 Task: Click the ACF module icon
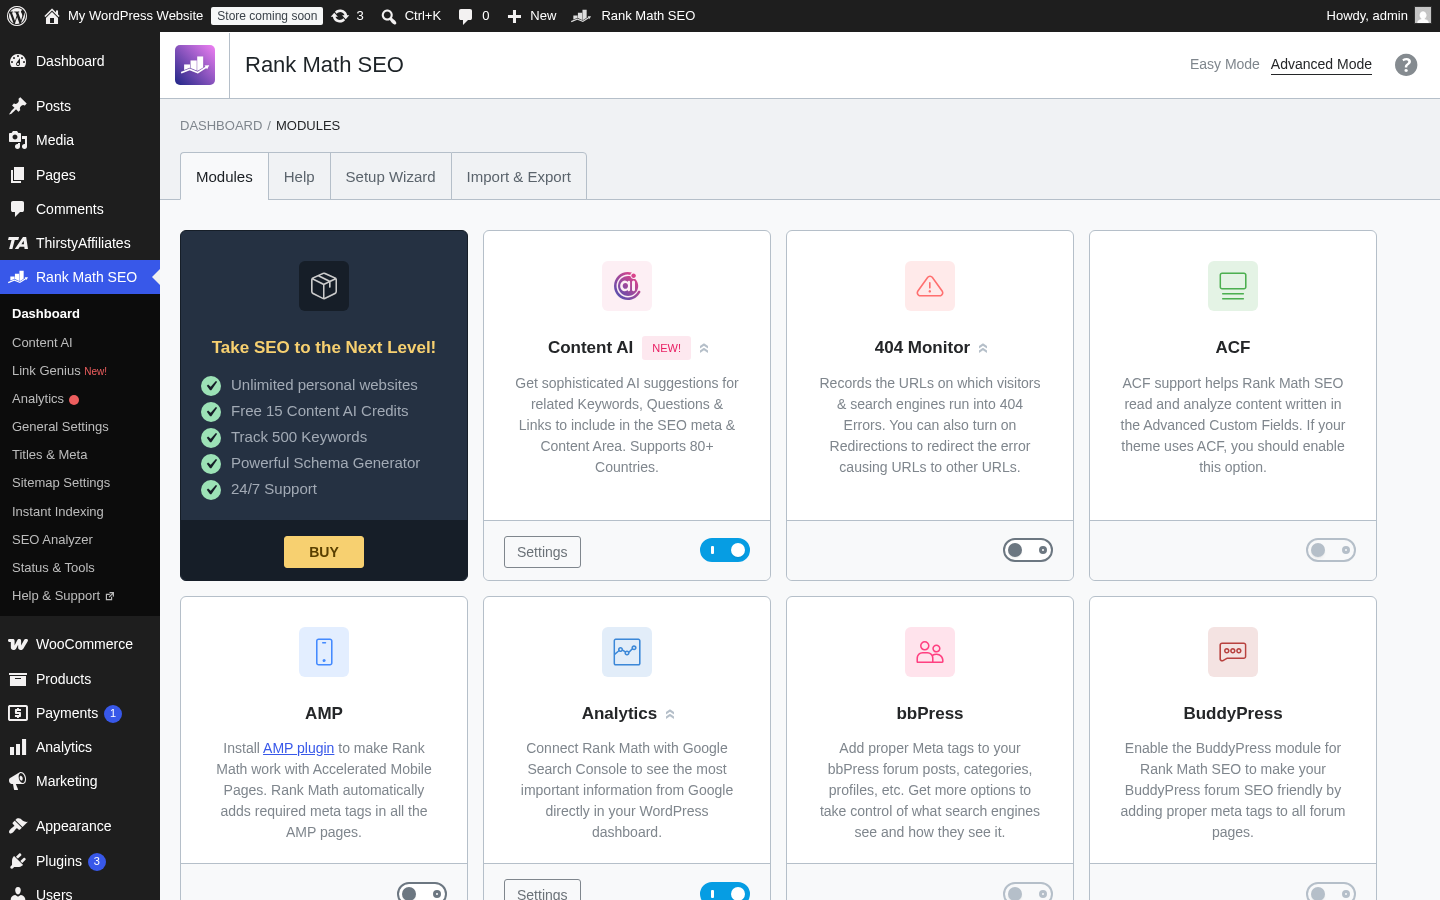coord(1233,286)
